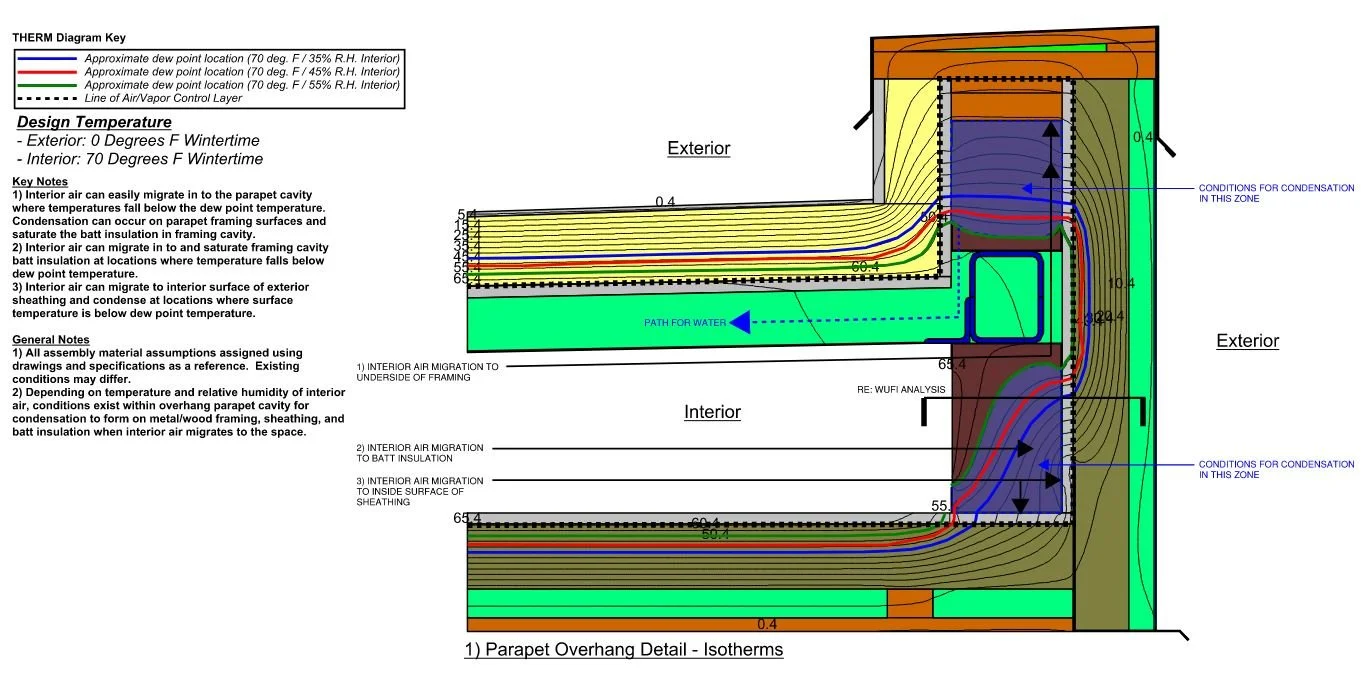Image resolution: width=1361 pixels, height=694 pixels.
Task: Click the Design Temperature heading
Action: coord(94,122)
